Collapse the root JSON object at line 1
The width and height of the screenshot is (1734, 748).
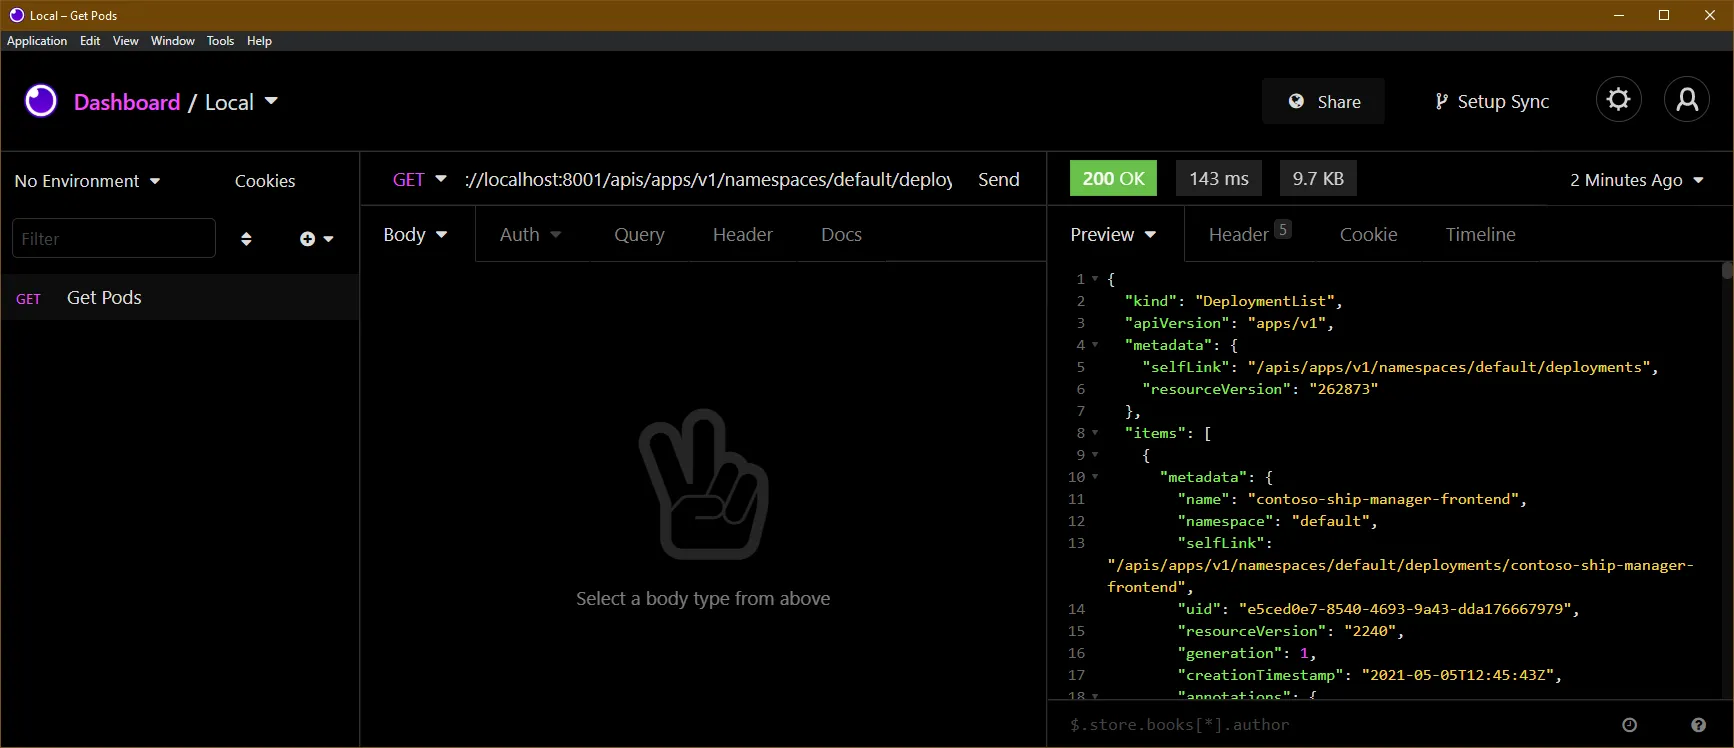1095,279
